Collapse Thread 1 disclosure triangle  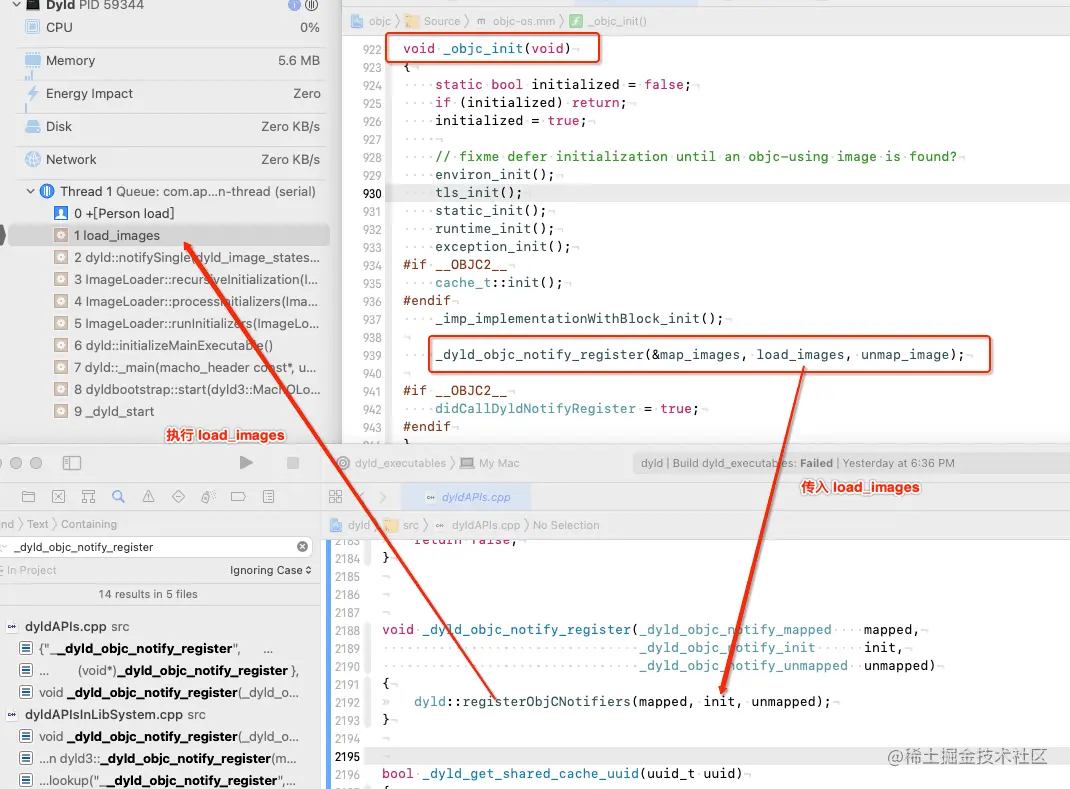tap(30, 192)
